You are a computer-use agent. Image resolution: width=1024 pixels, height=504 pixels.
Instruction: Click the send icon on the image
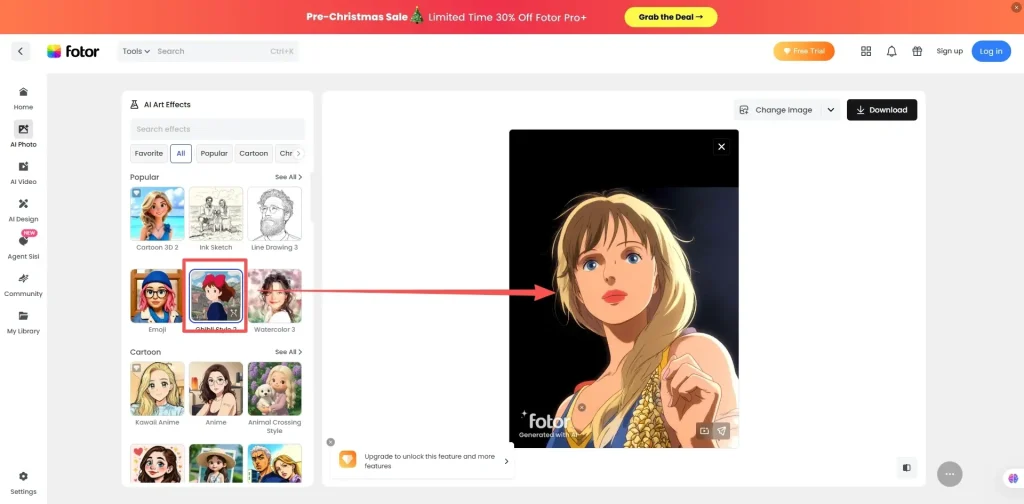[721, 431]
